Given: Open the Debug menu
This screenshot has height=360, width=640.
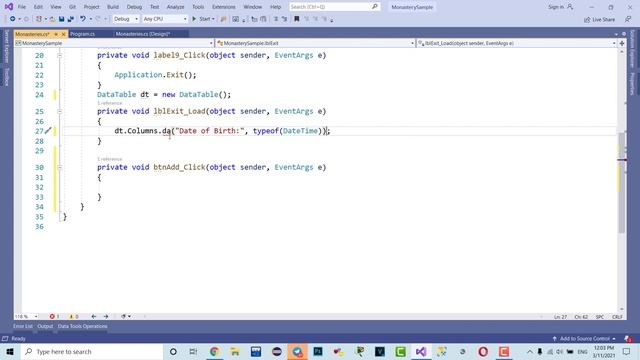Looking at the screenshot, I should [134, 7].
